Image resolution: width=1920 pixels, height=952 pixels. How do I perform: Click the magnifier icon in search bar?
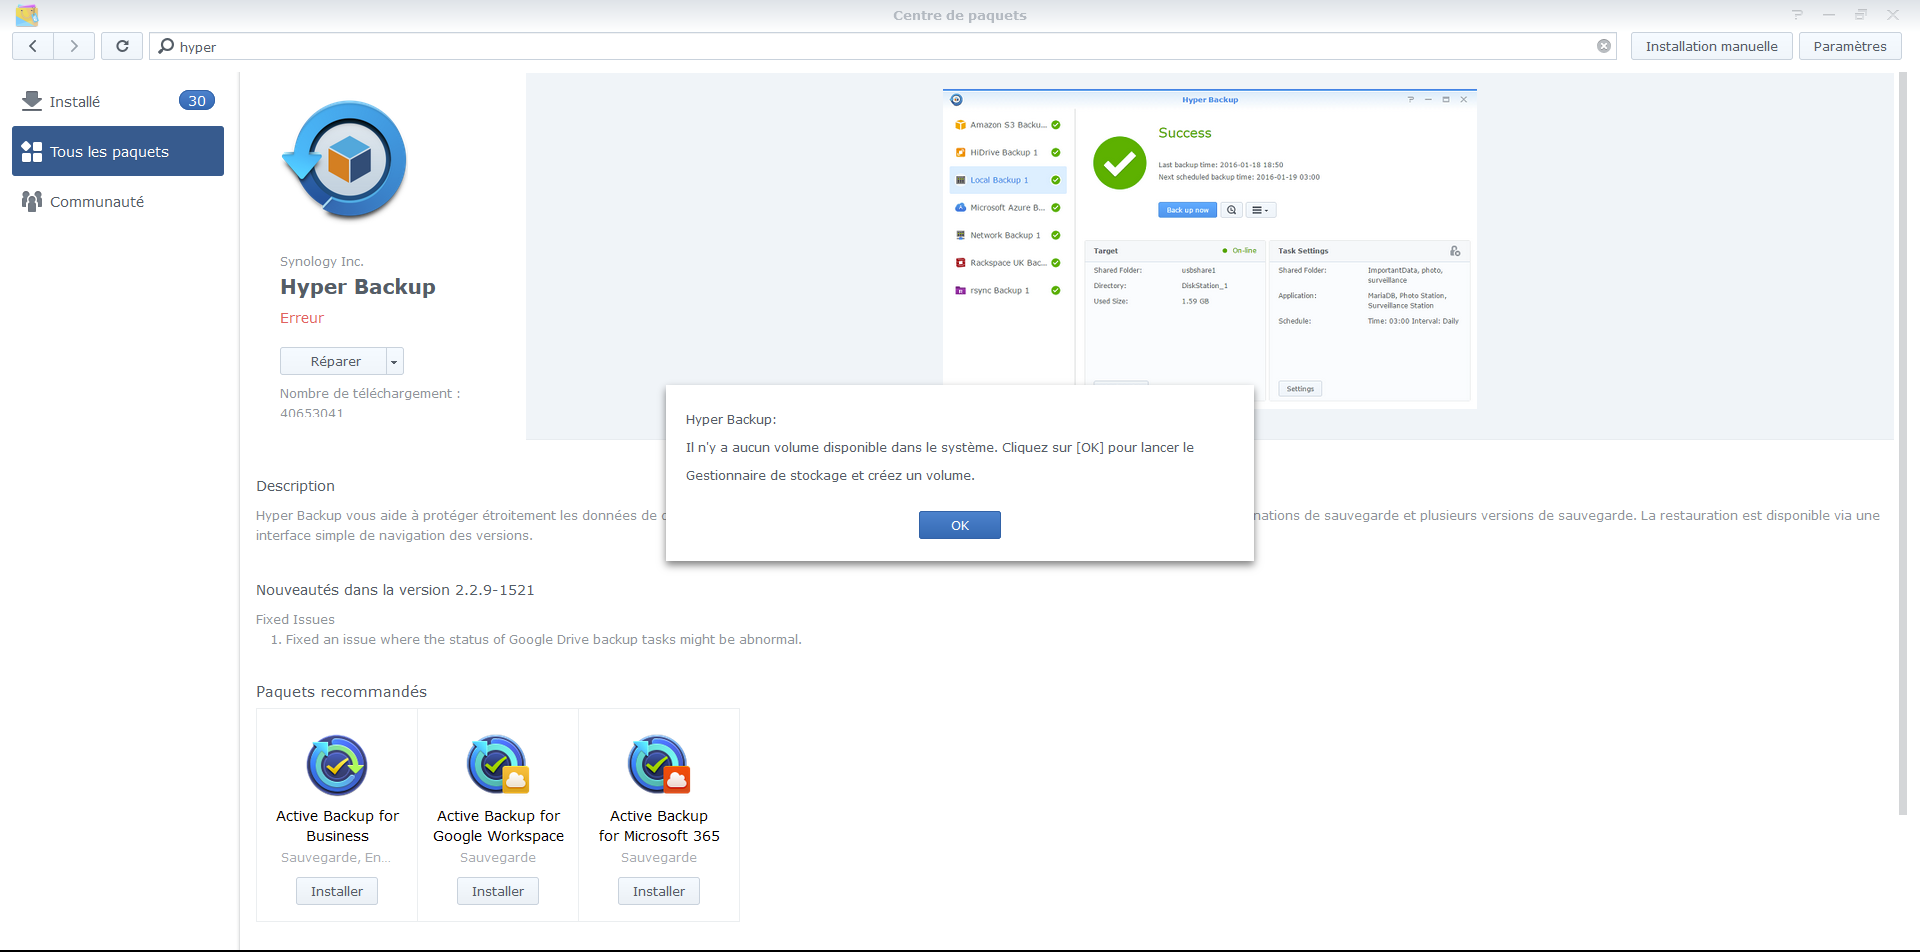[x=166, y=46]
